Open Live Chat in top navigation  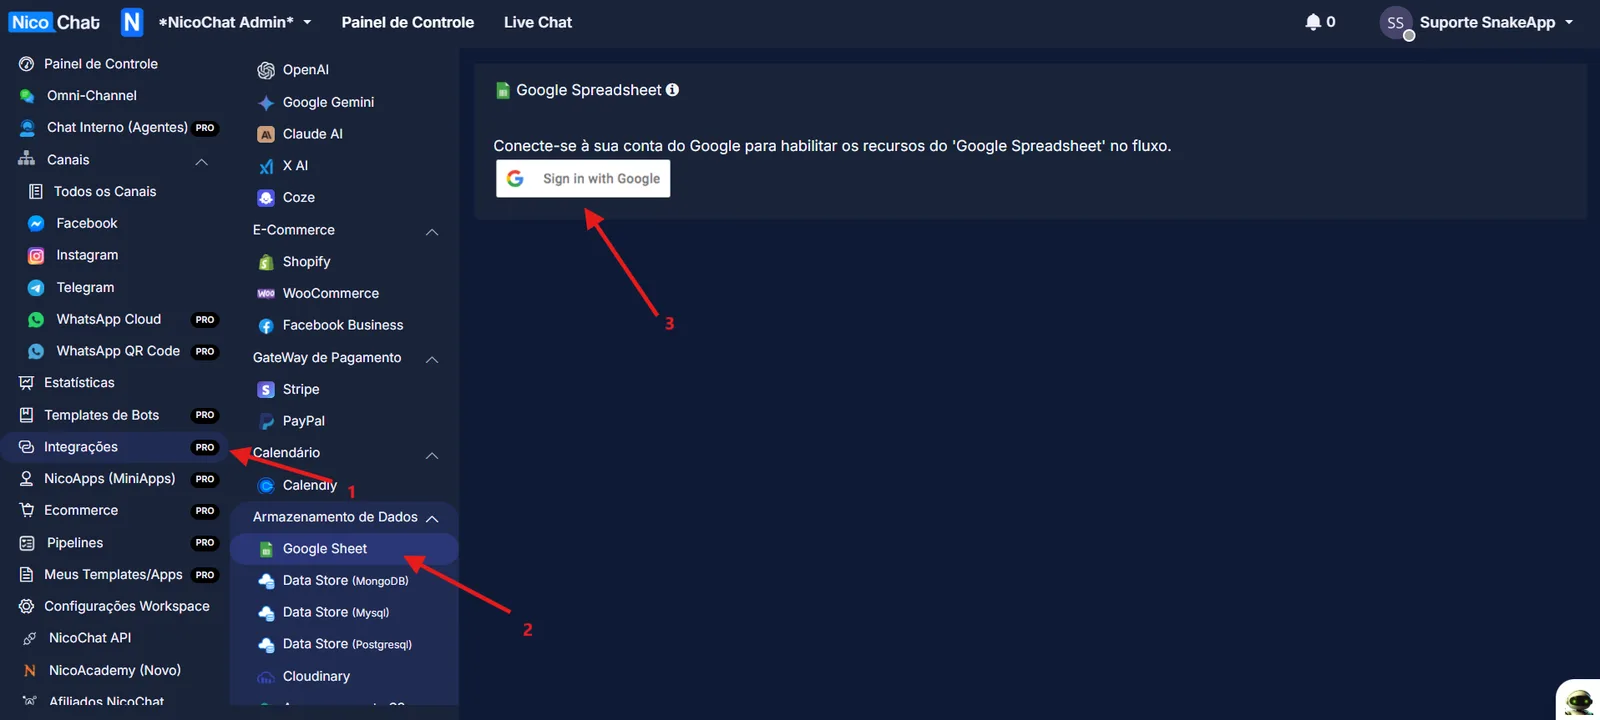point(538,22)
